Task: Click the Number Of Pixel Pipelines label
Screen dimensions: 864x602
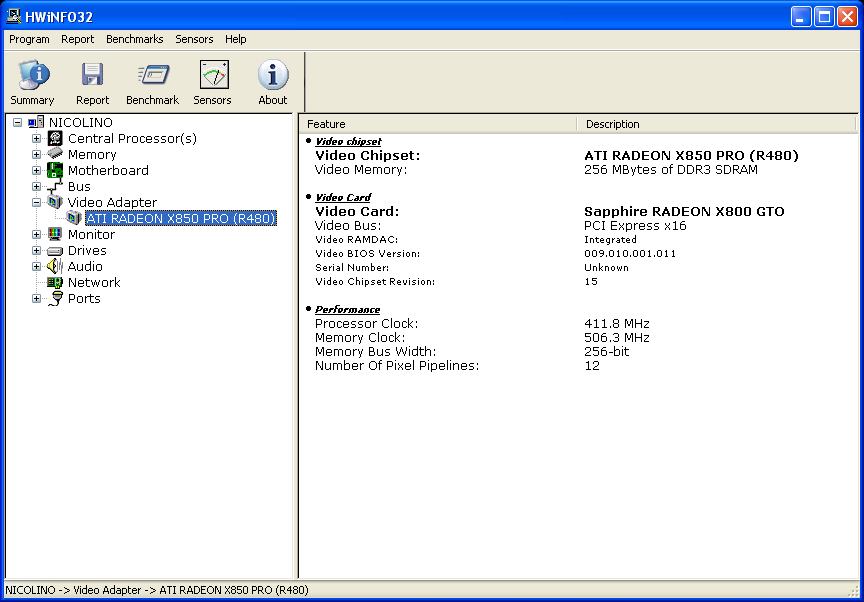Action: tap(397, 366)
